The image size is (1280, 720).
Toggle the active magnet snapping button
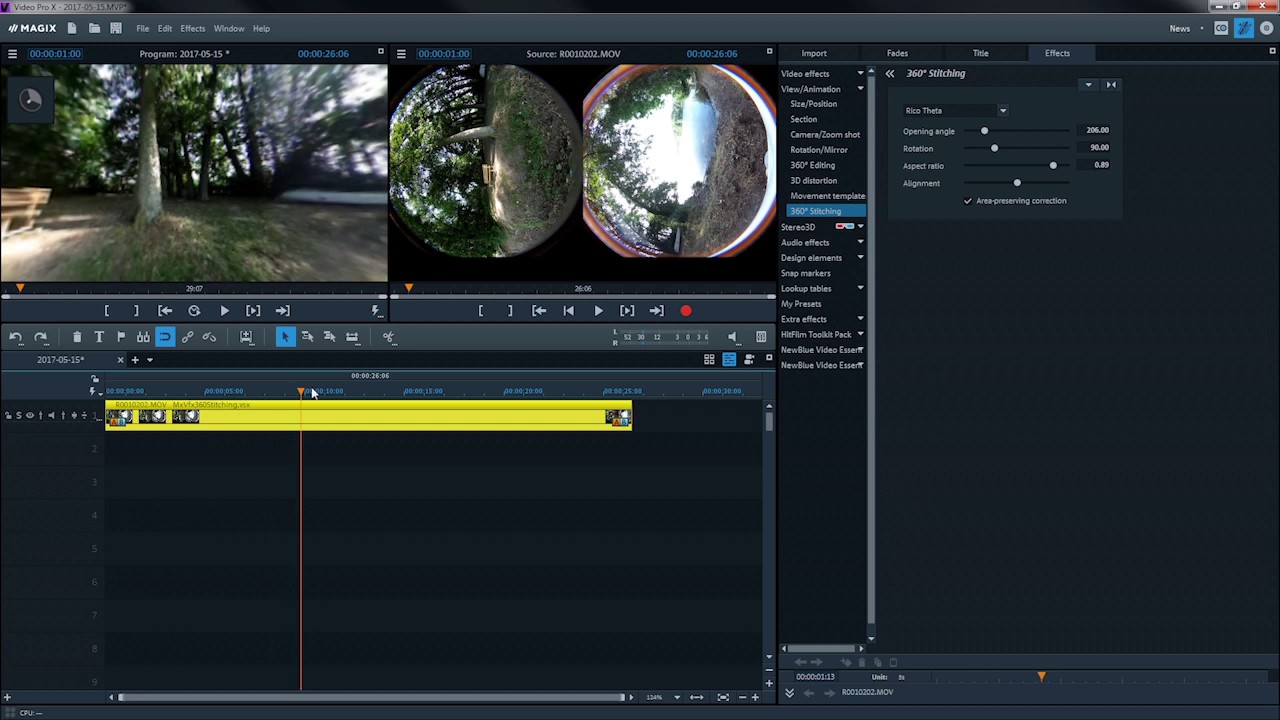pos(165,337)
